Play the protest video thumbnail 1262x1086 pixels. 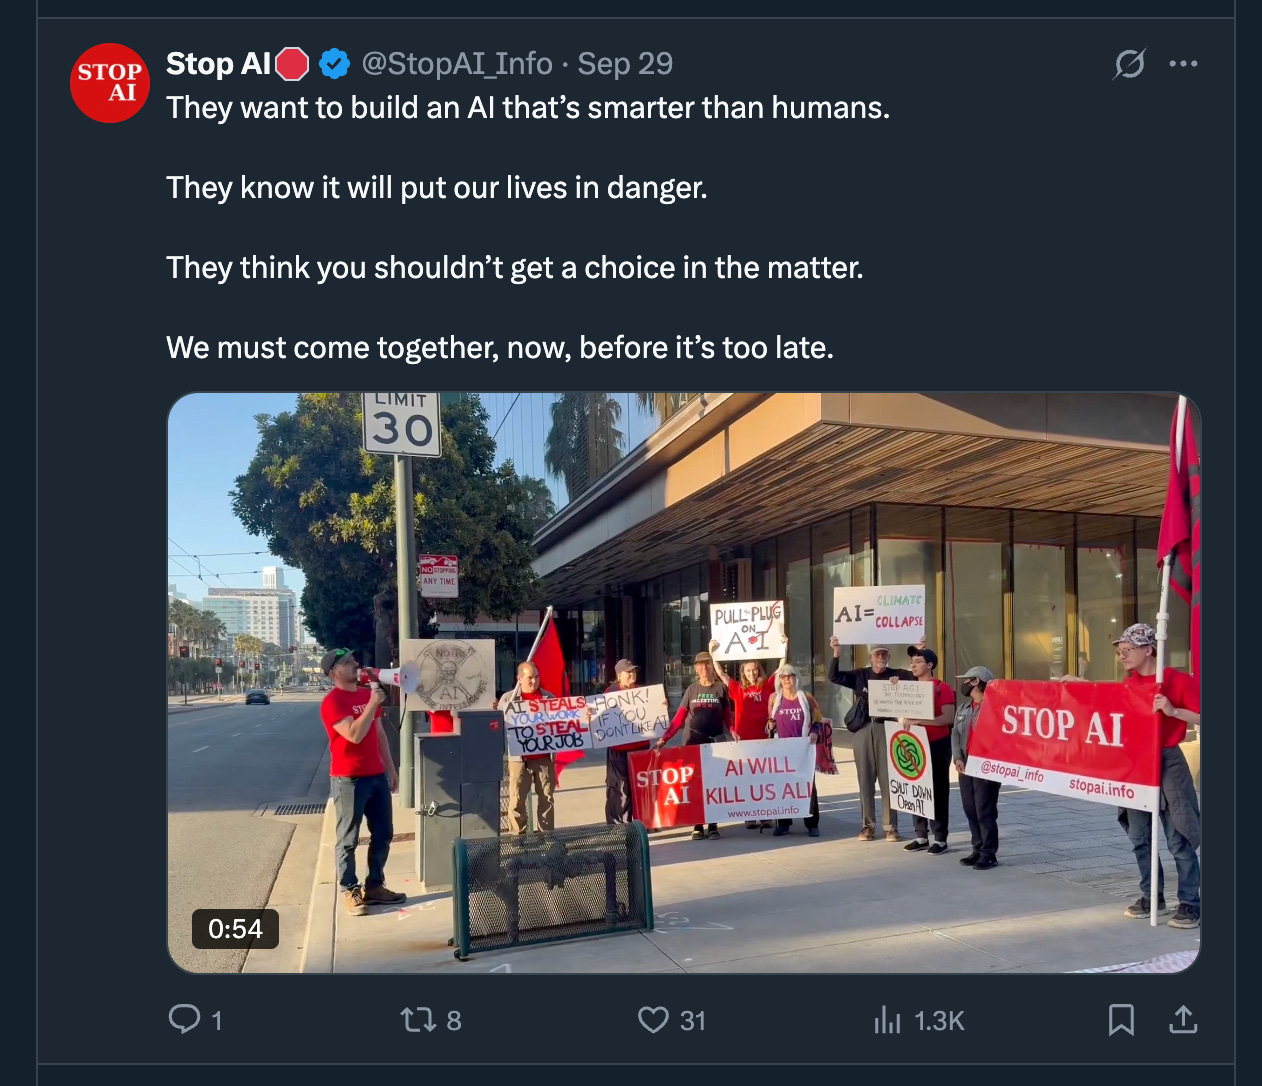click(x=684, y=683)
